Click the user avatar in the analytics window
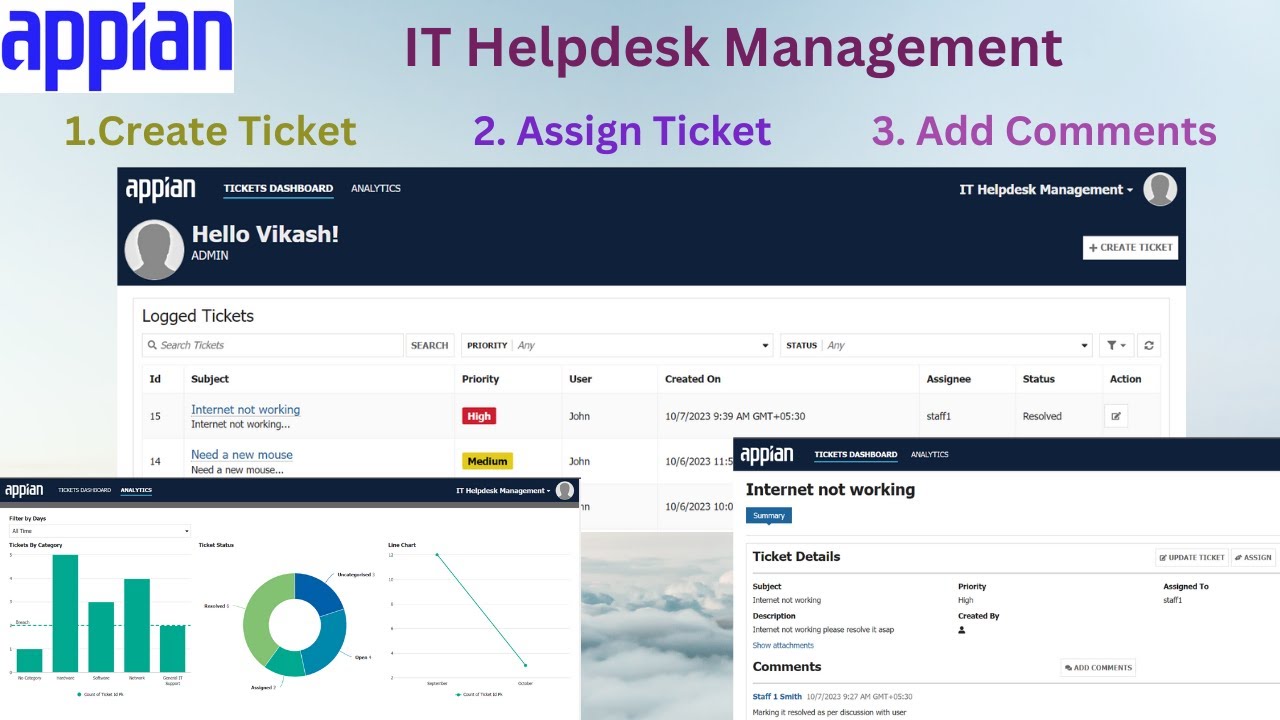This screenshot has height=720, width=1280. pyautogui.click(x=565, y=490)
